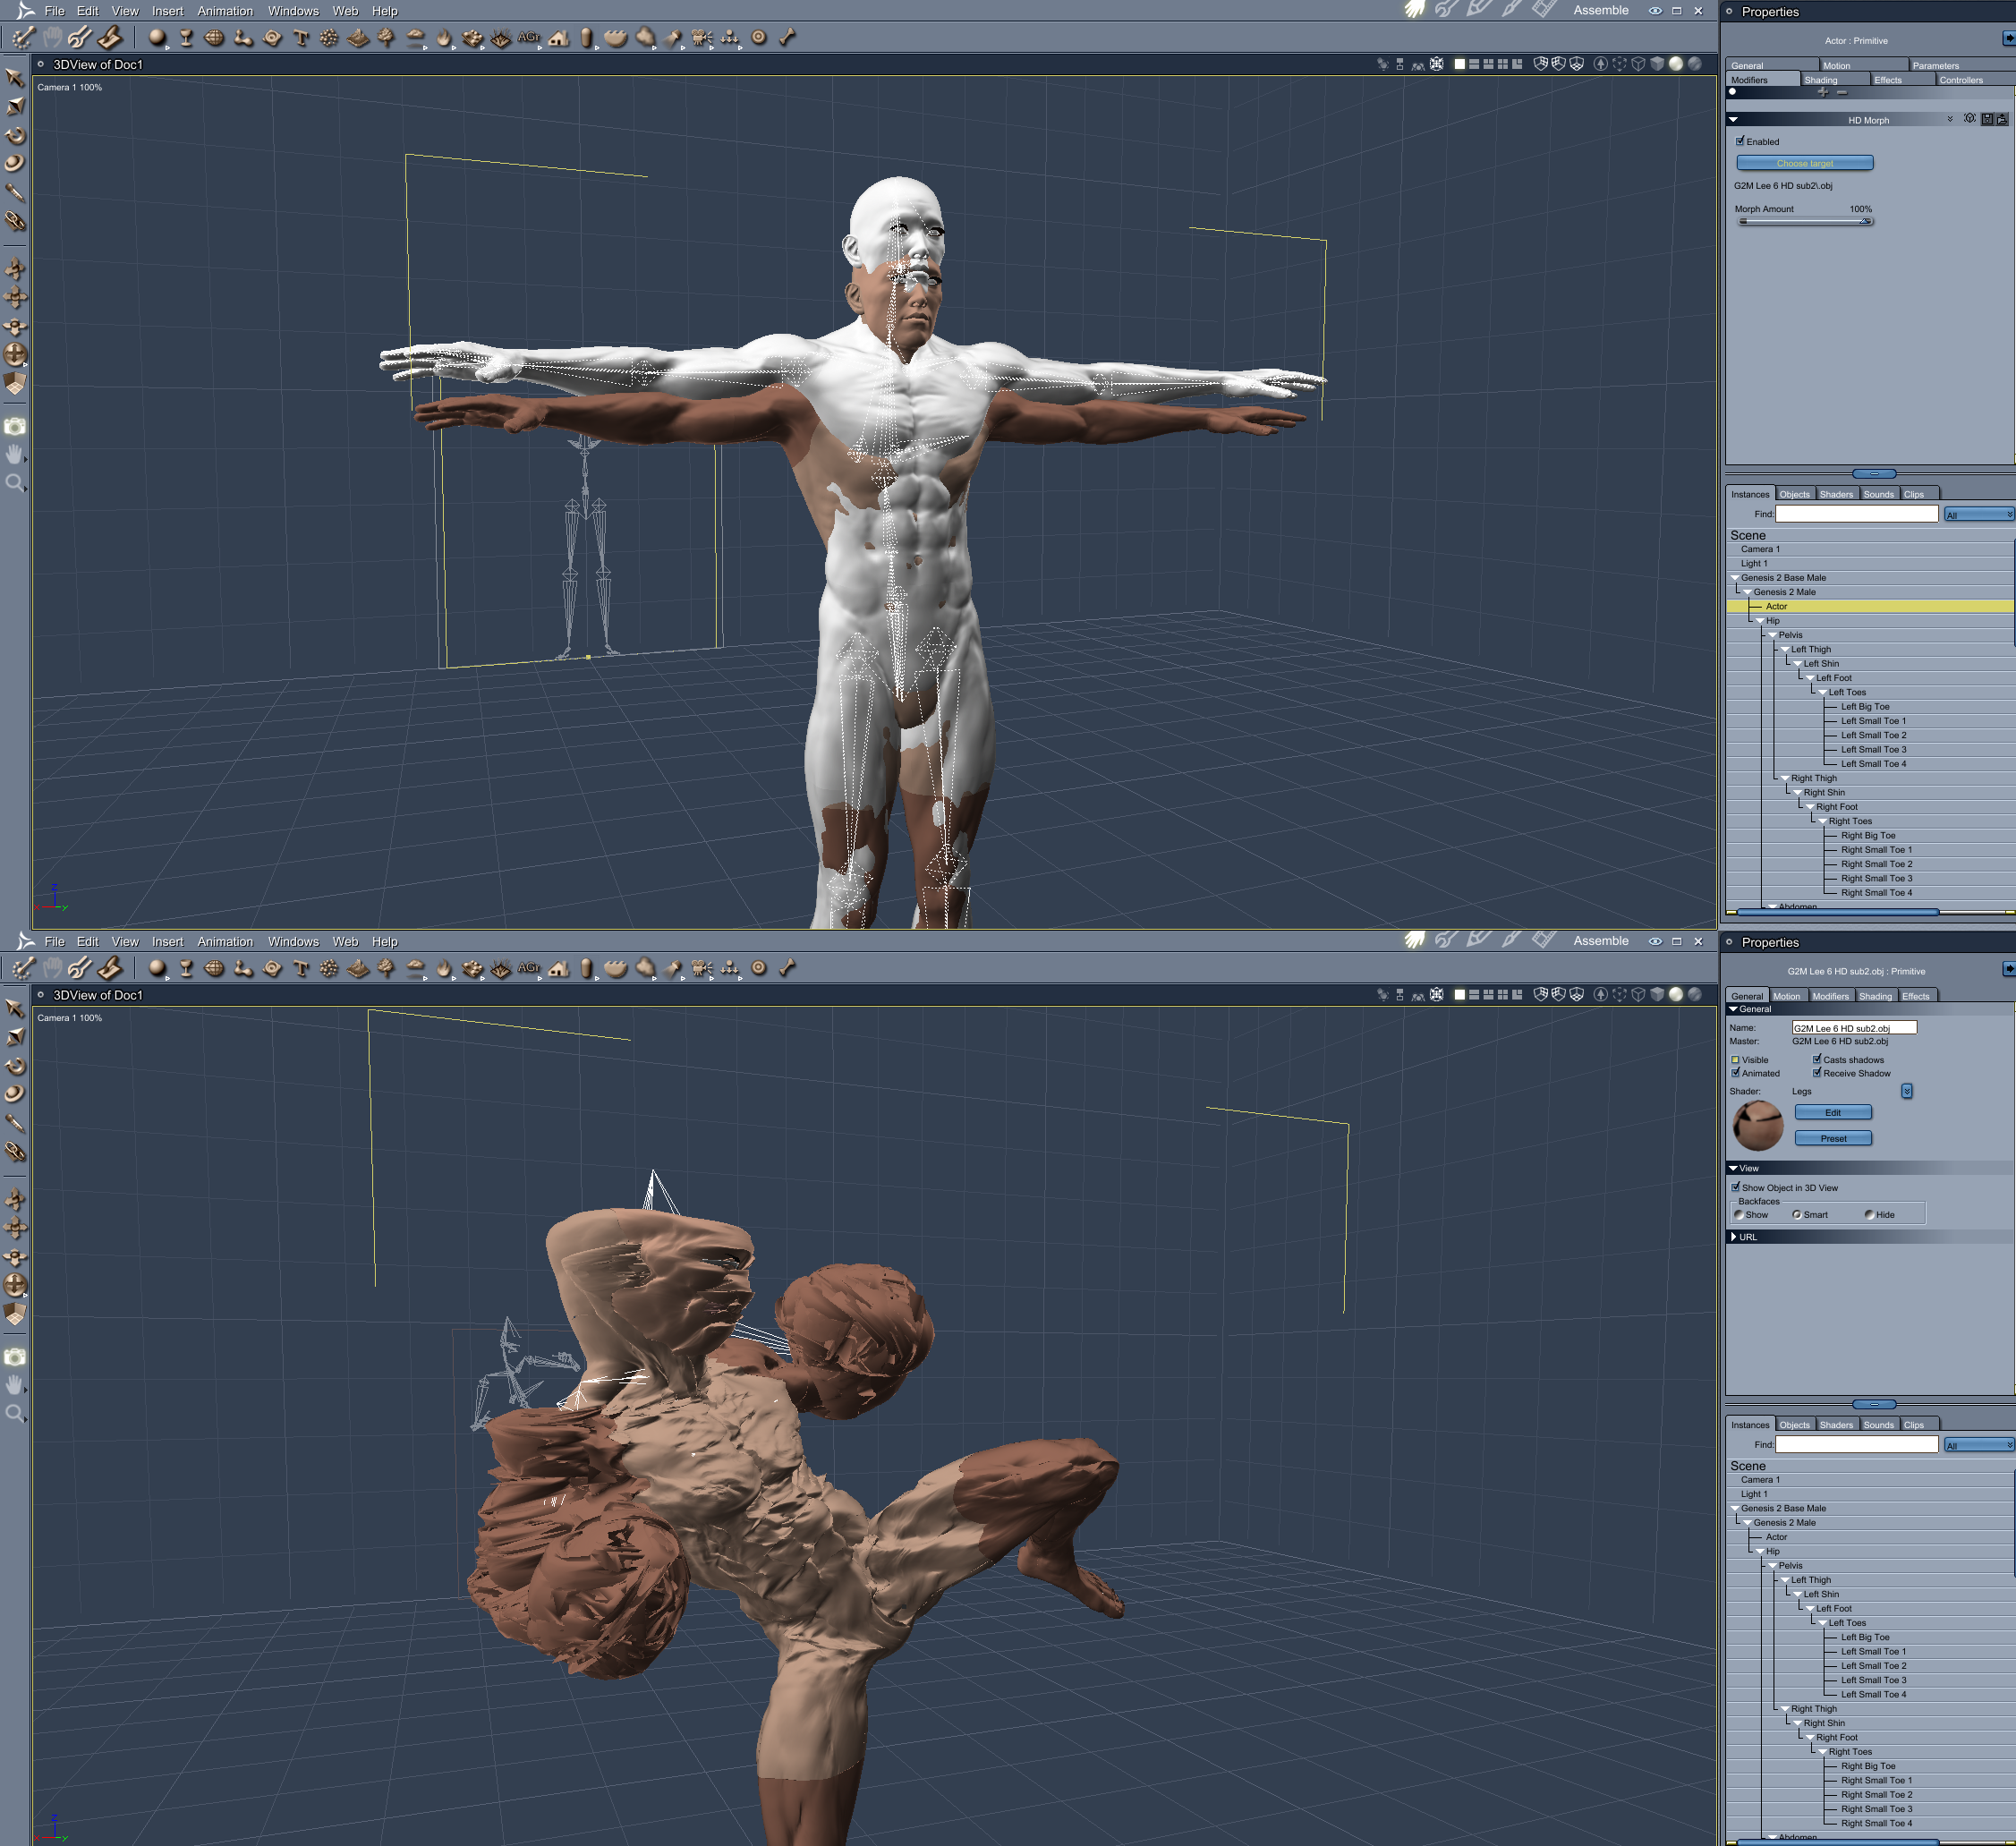Toggle the Casts shadows checkbox
This screenshot has height=1846, width=2016.
pos(1816,1059)
